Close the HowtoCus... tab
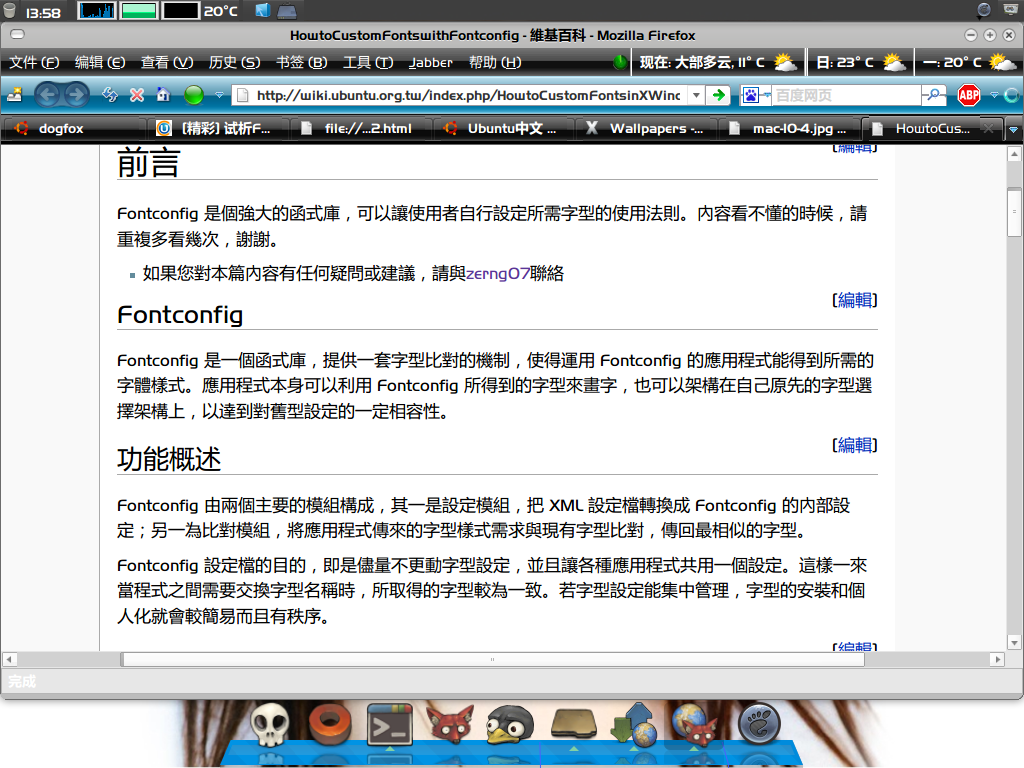 989,129
